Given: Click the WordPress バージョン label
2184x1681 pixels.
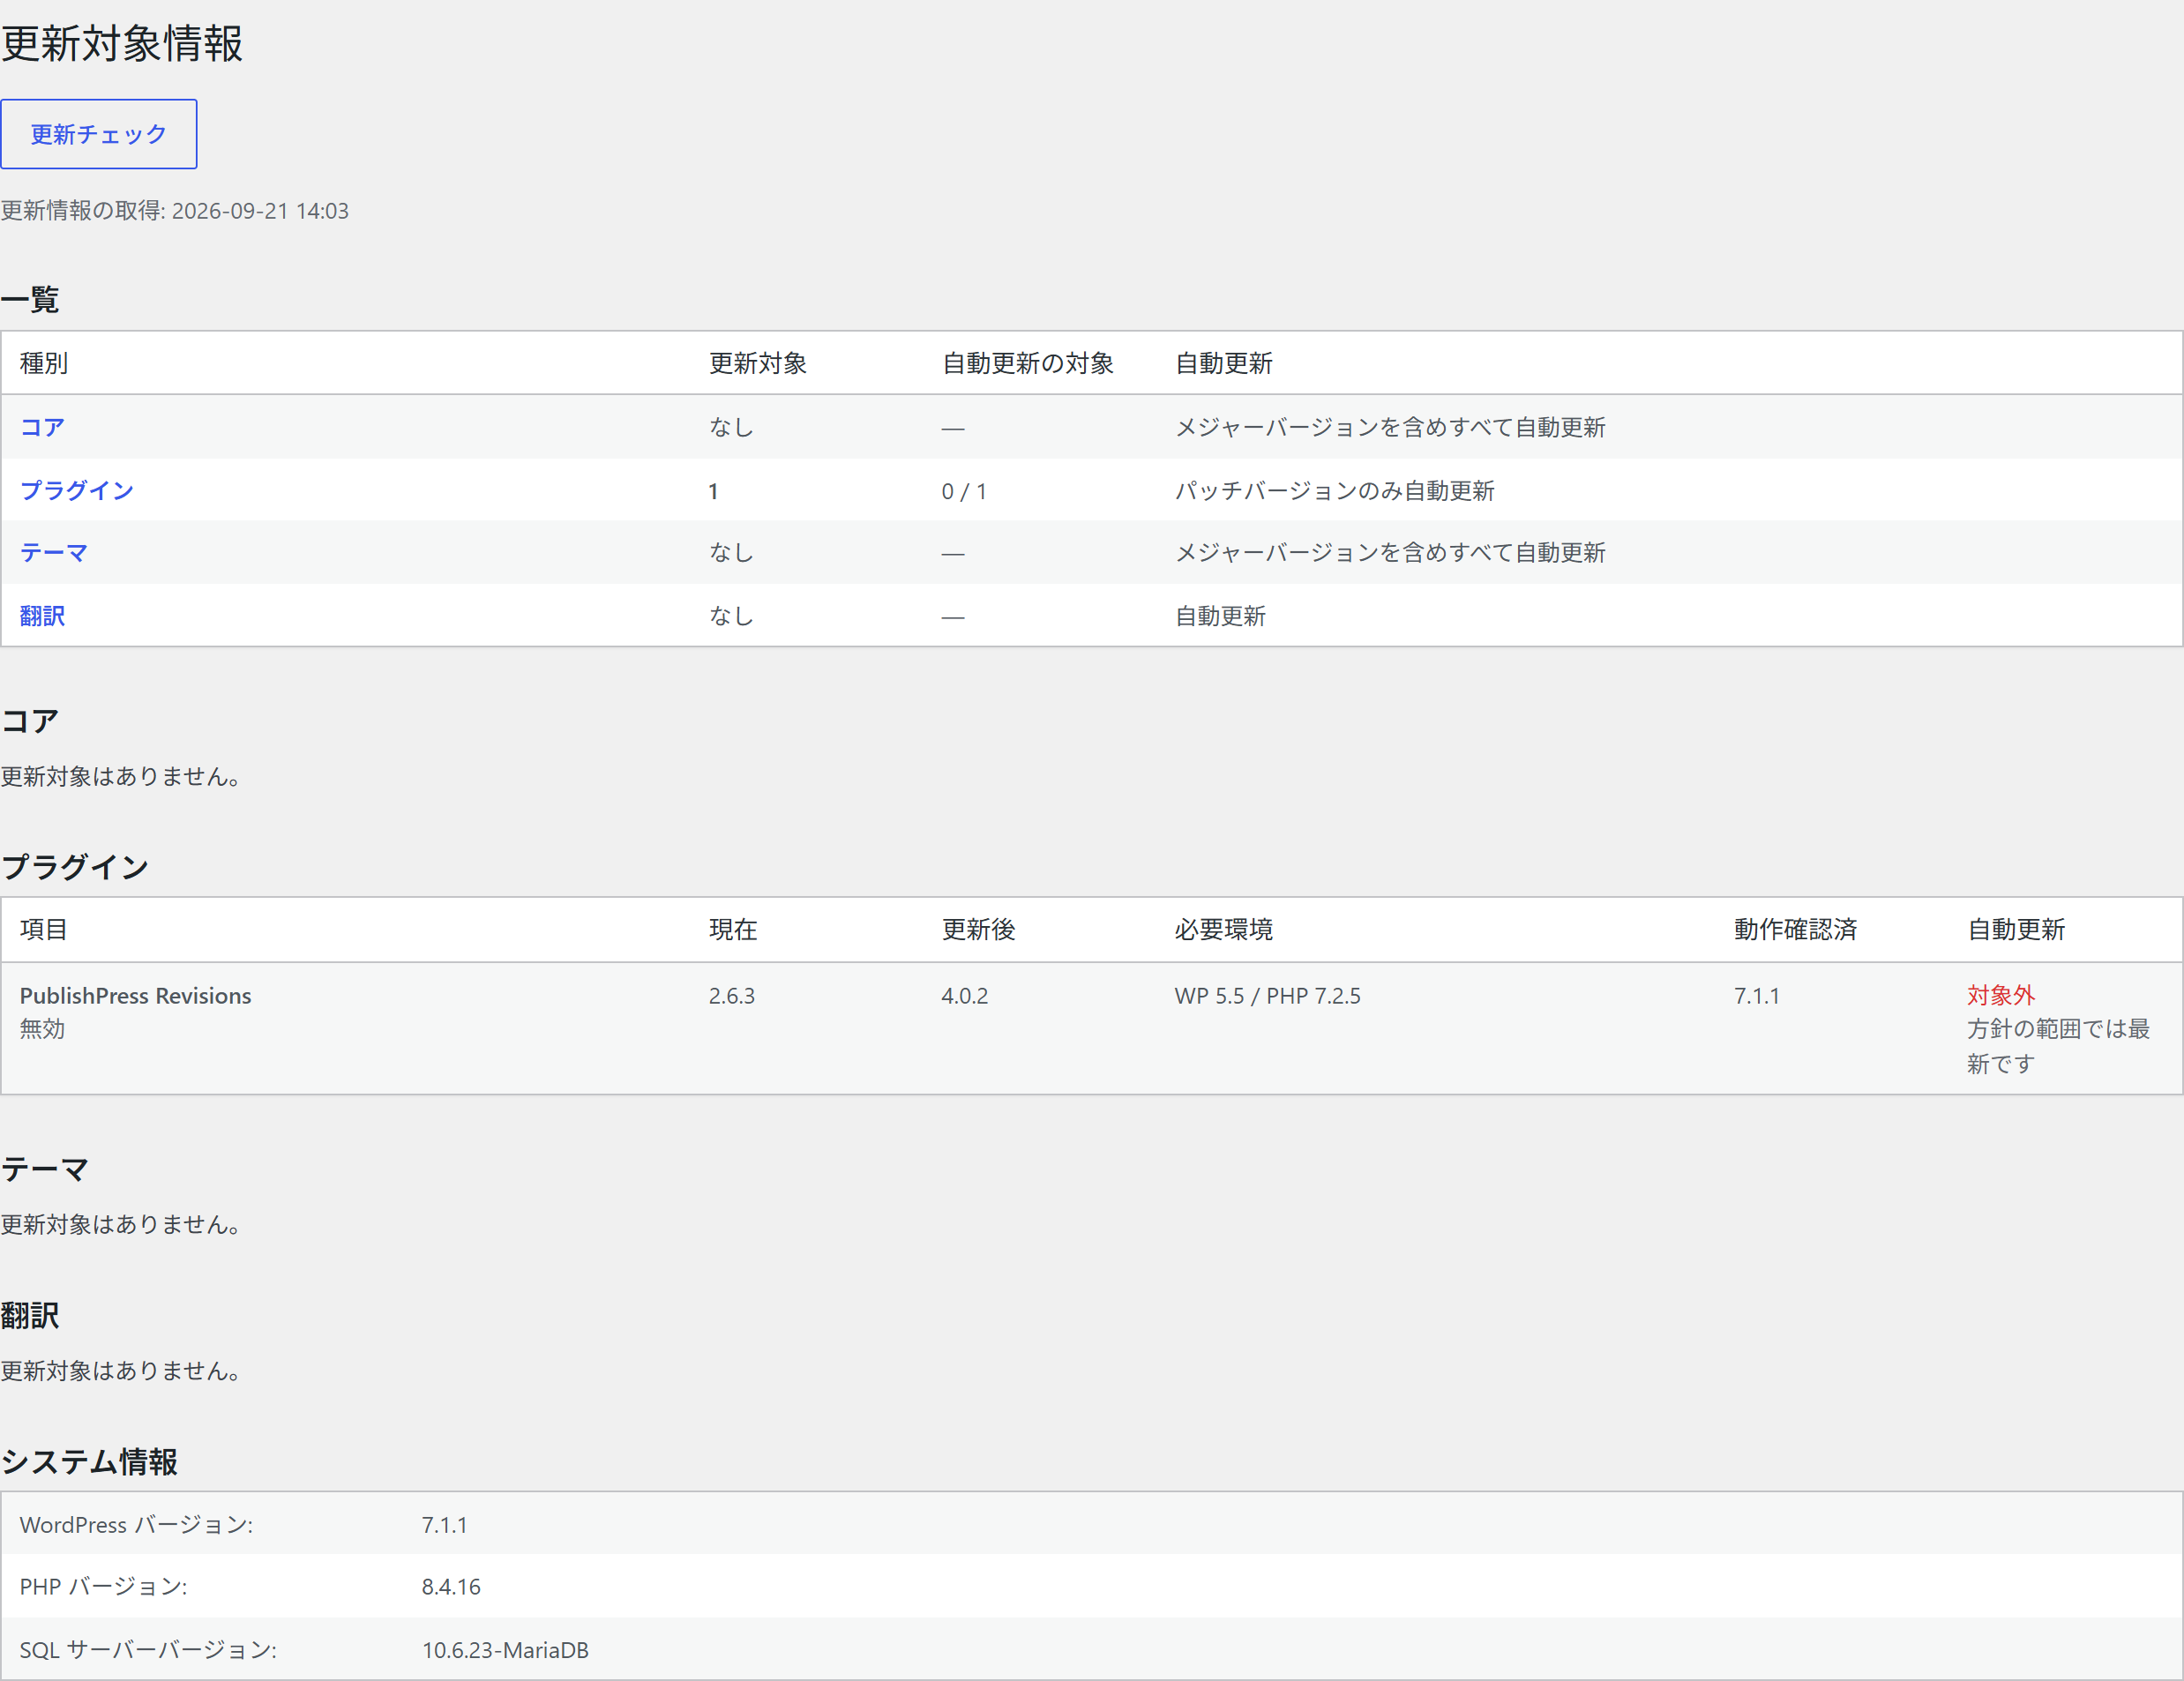Looking at the screenshot, I should (x=136, y=1524).
